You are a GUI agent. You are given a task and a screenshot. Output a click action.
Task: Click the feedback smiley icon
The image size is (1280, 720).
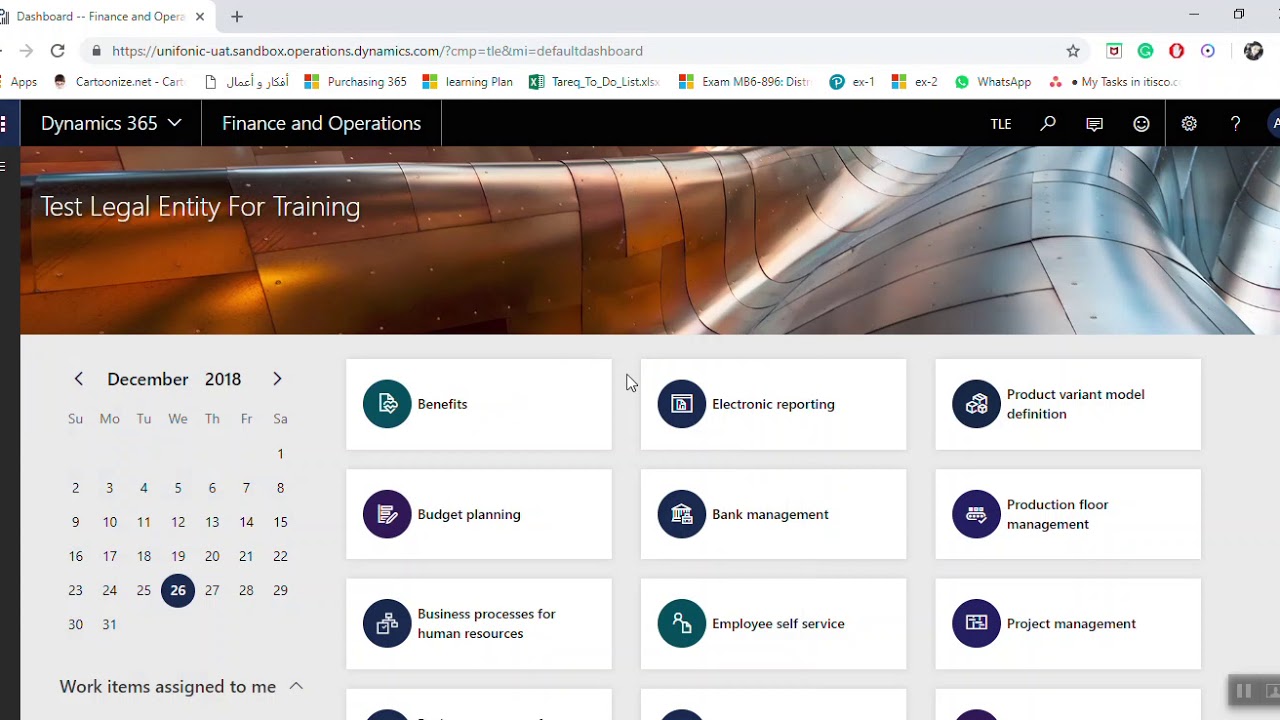(1141, 124)
